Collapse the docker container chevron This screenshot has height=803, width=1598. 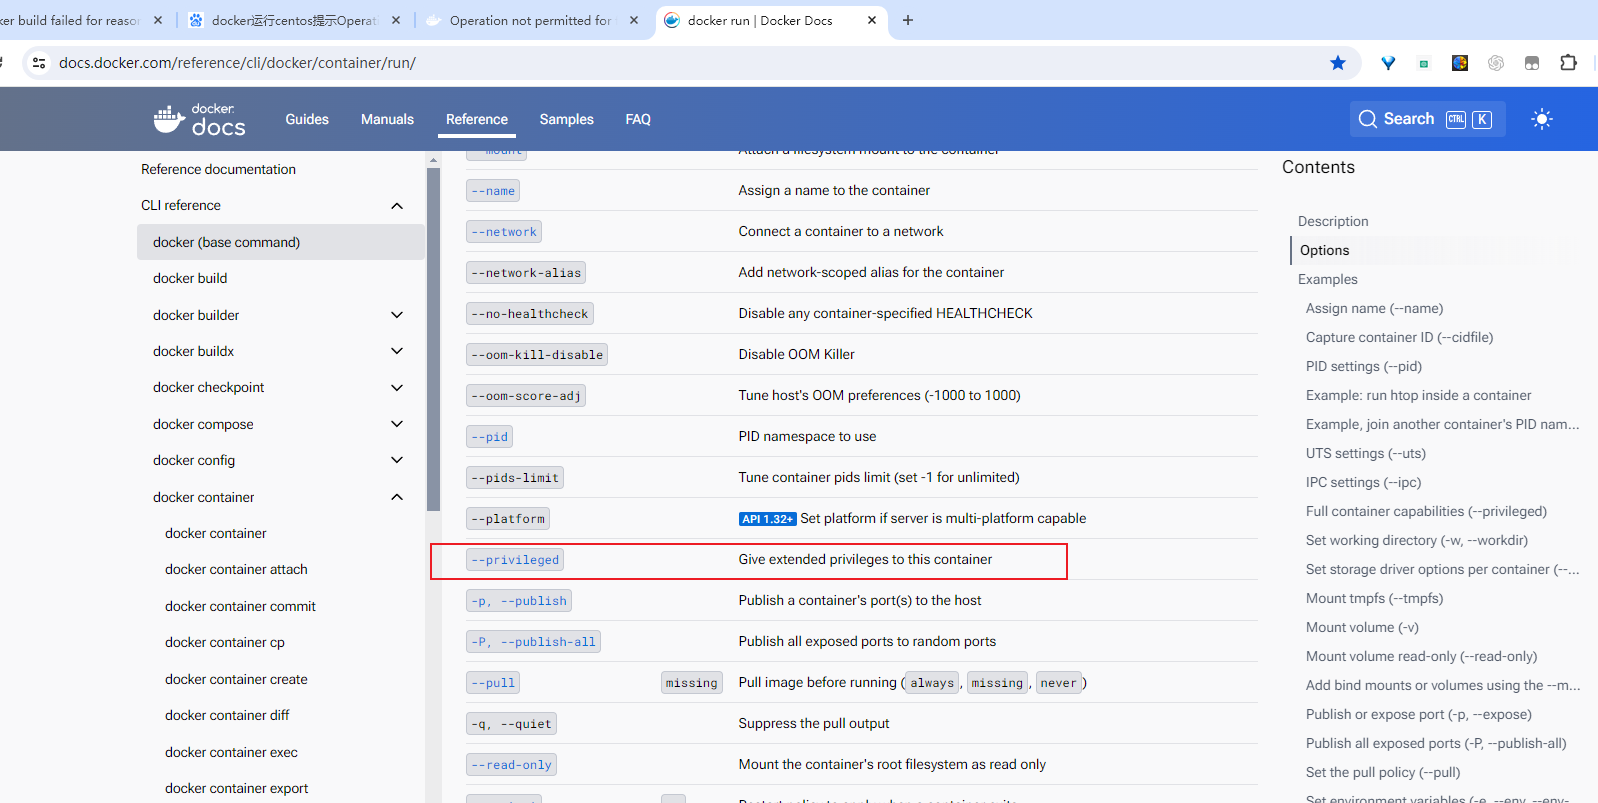coord(397,497)
